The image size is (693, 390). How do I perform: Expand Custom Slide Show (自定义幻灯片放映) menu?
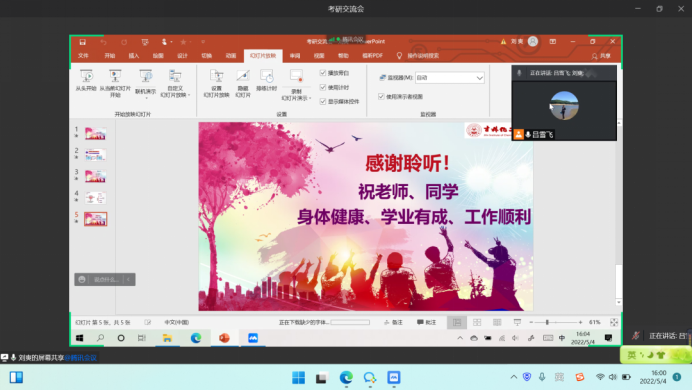click(x=175, y=91)
